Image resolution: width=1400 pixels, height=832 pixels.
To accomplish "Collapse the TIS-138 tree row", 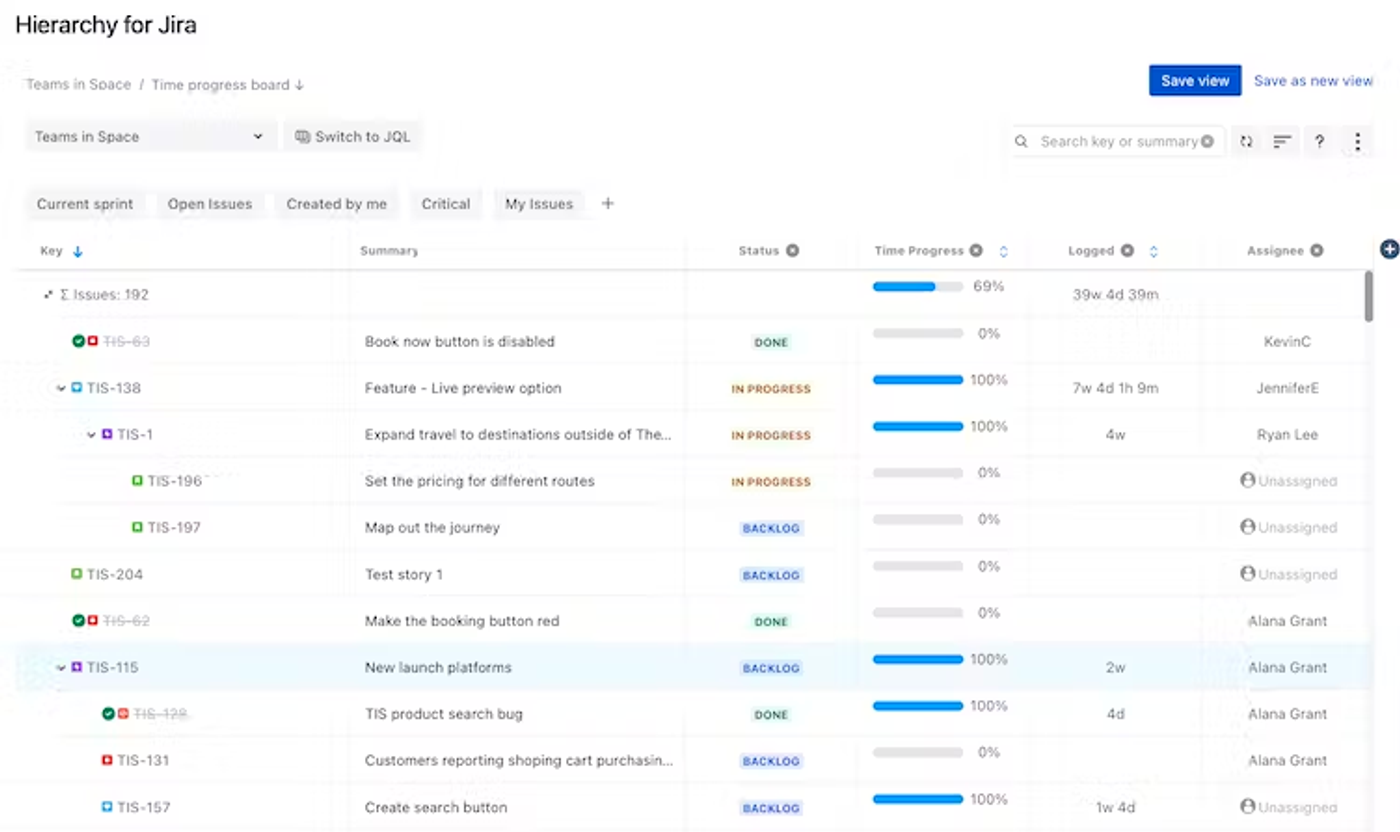I will (x=61, y=388).
